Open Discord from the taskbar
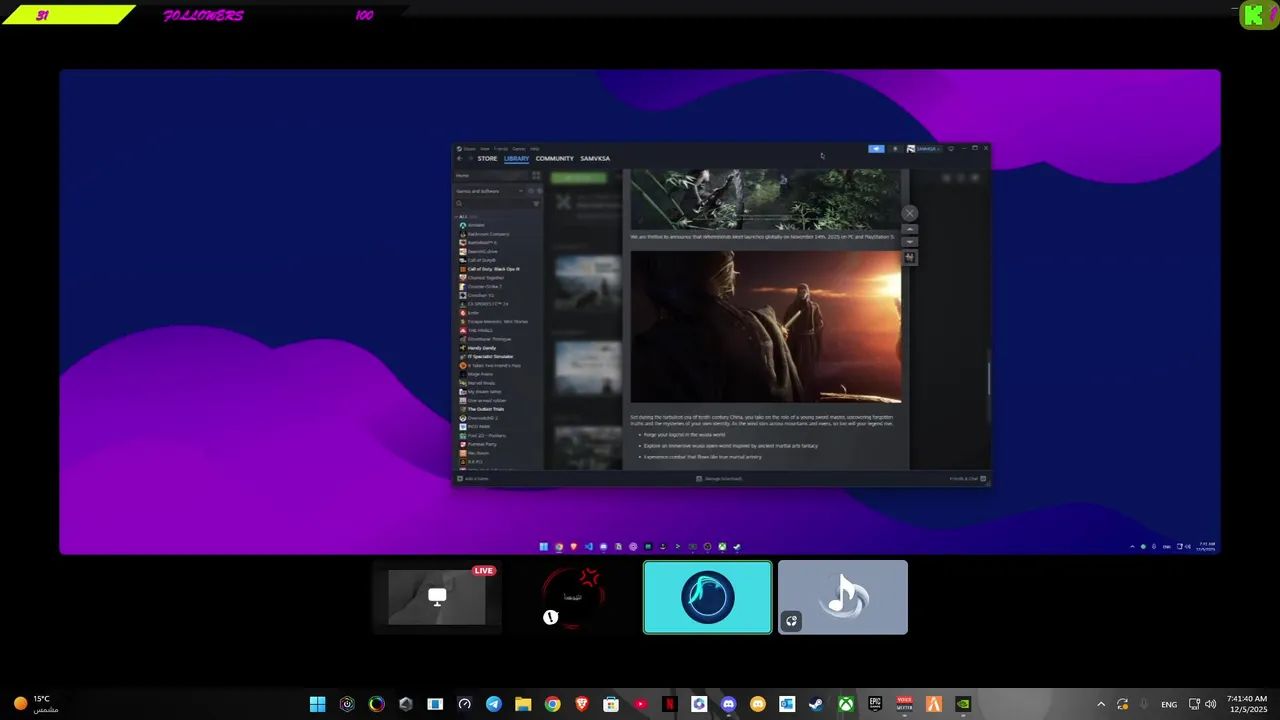This screenshot has height=720, width=1280. click(728, 704)
